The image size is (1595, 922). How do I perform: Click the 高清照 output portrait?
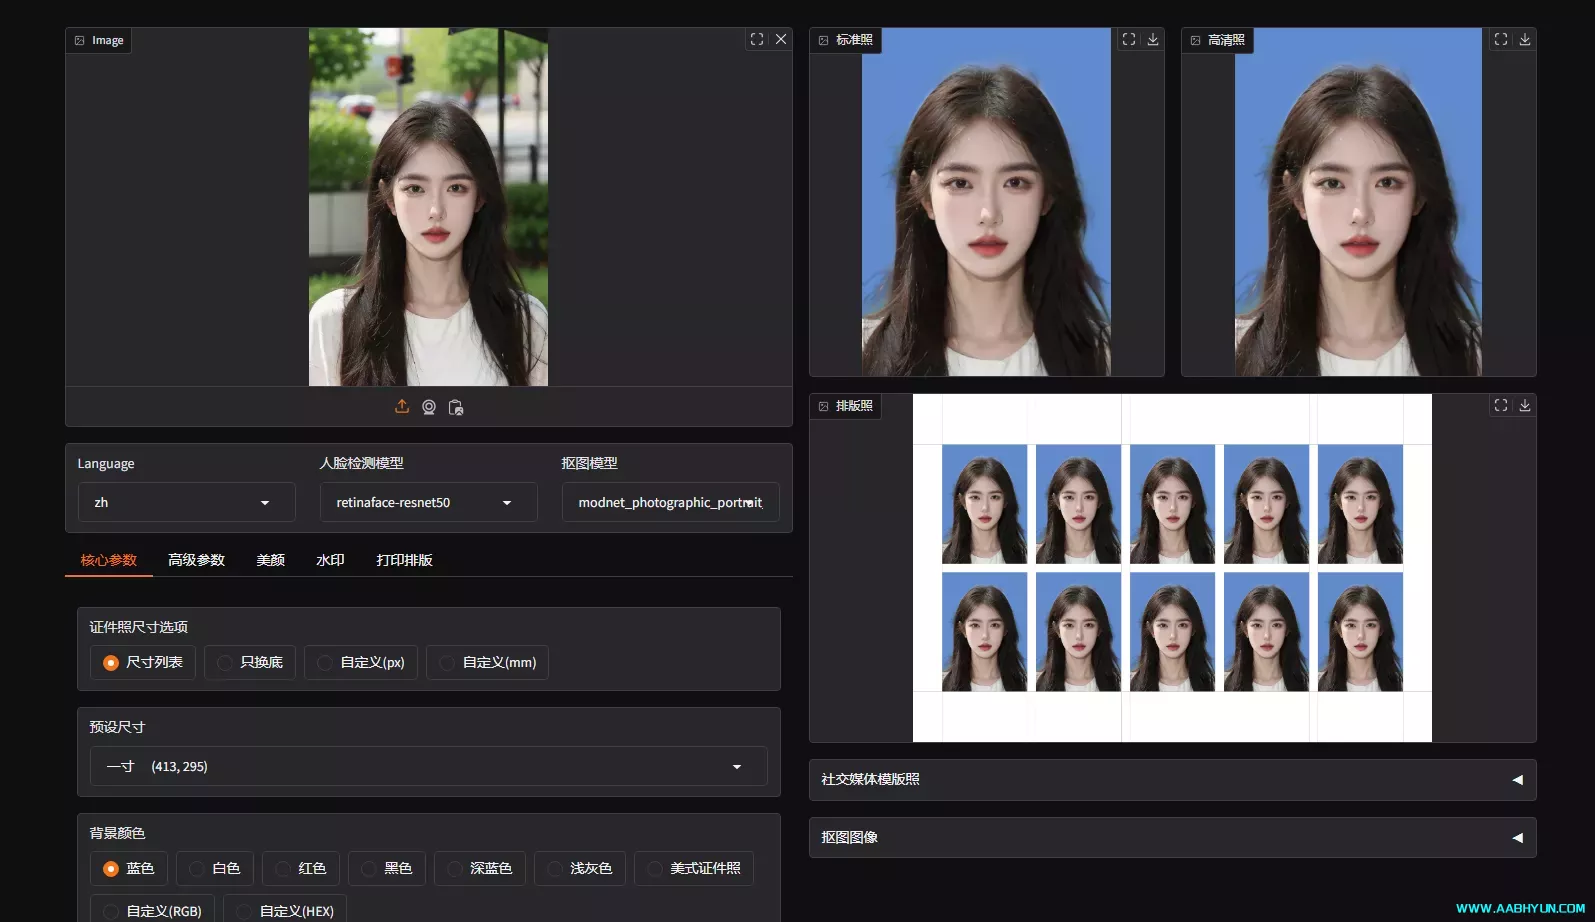click(1358, 202)
